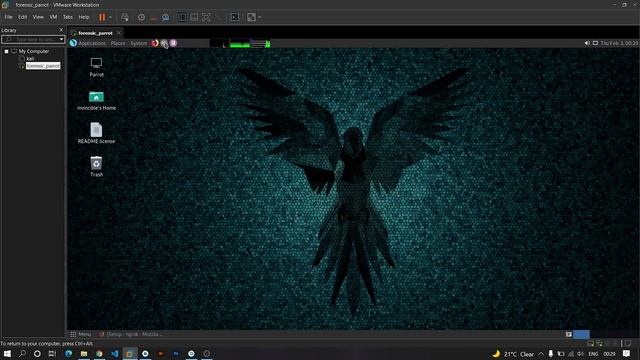Open the View menu
Image resolution: width=640 pixels, height=360 pixels.
click(38, 17)
